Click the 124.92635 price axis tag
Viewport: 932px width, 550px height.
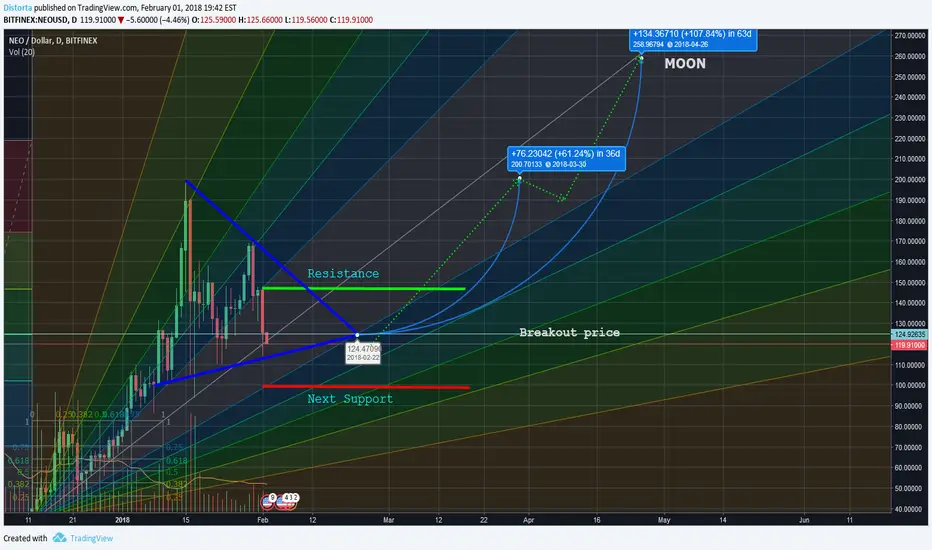(x=909, y=335)
